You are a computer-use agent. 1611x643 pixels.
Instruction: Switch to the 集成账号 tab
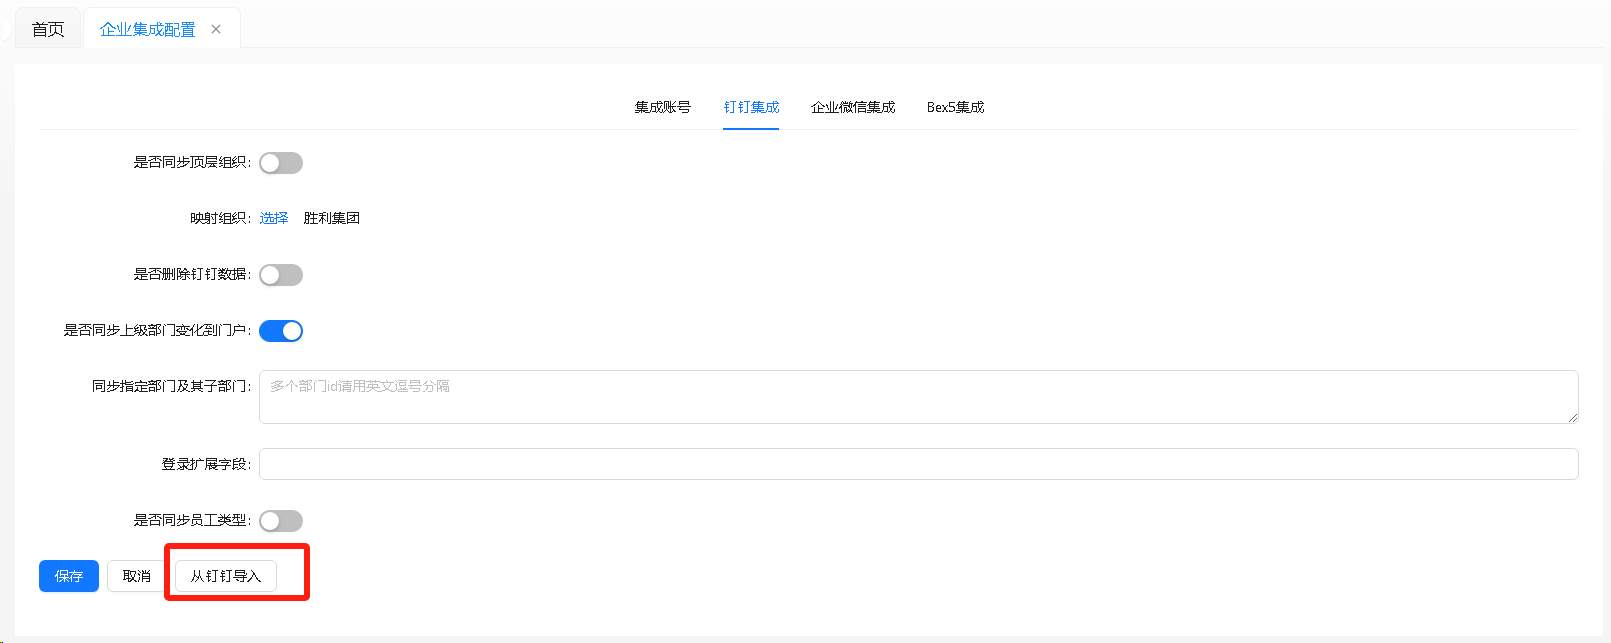coord(662,107)
